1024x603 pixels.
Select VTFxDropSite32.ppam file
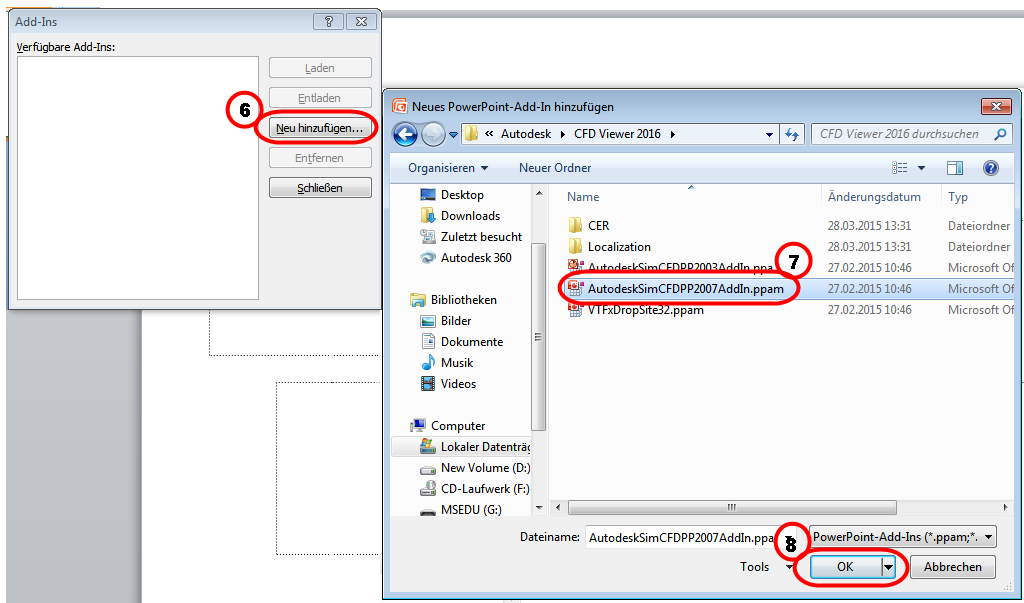(645, 310)
